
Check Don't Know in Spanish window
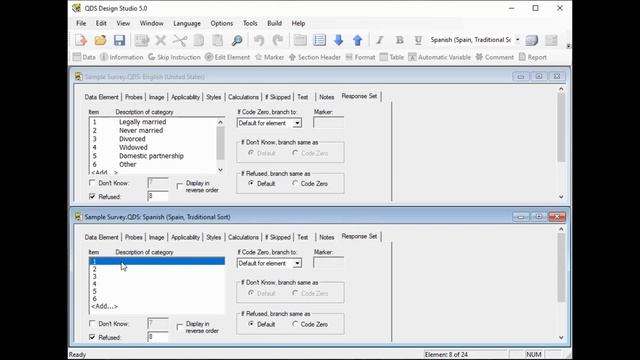pos(92,323)
